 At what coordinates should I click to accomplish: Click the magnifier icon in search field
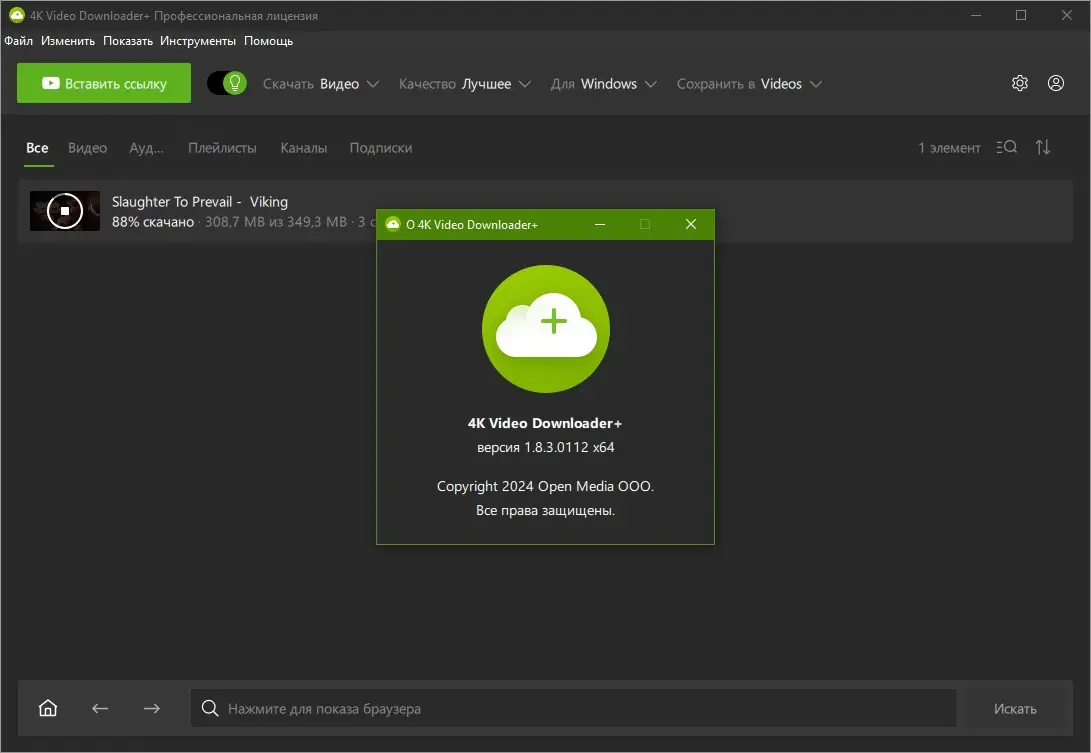pos(210,708)
